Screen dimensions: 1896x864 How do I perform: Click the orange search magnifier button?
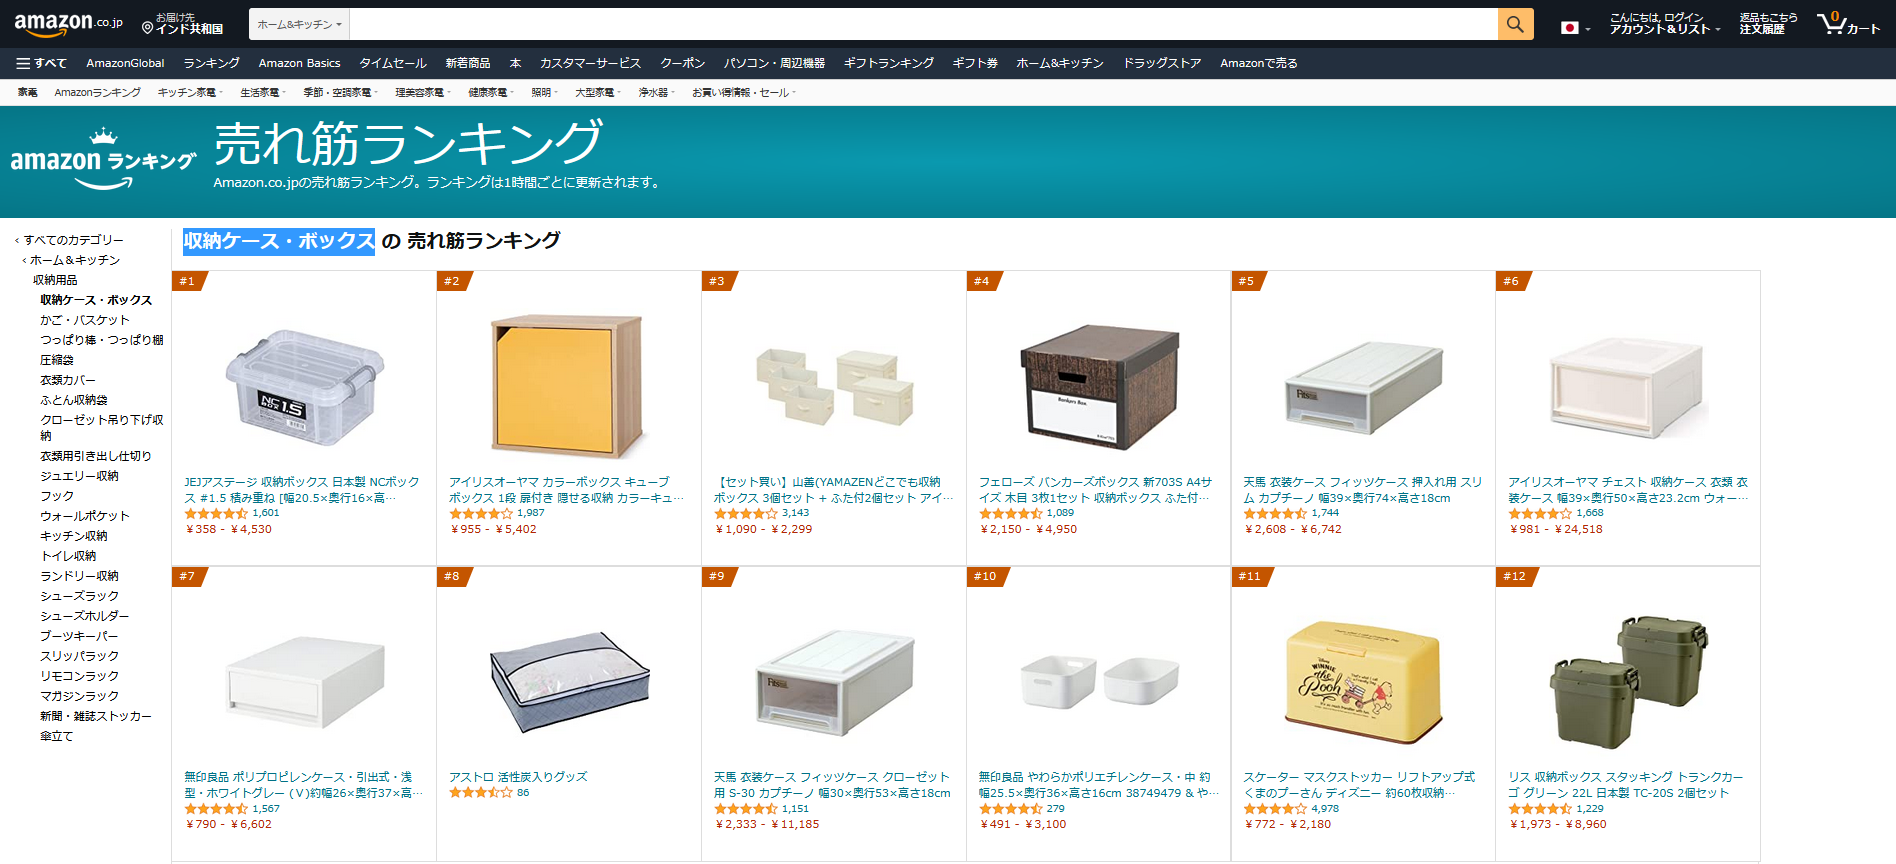click(1515, 24)
